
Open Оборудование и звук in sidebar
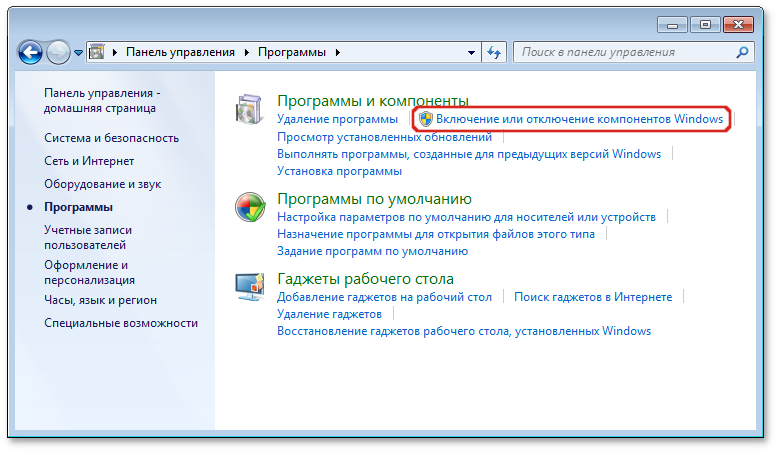tap(103, 184)
